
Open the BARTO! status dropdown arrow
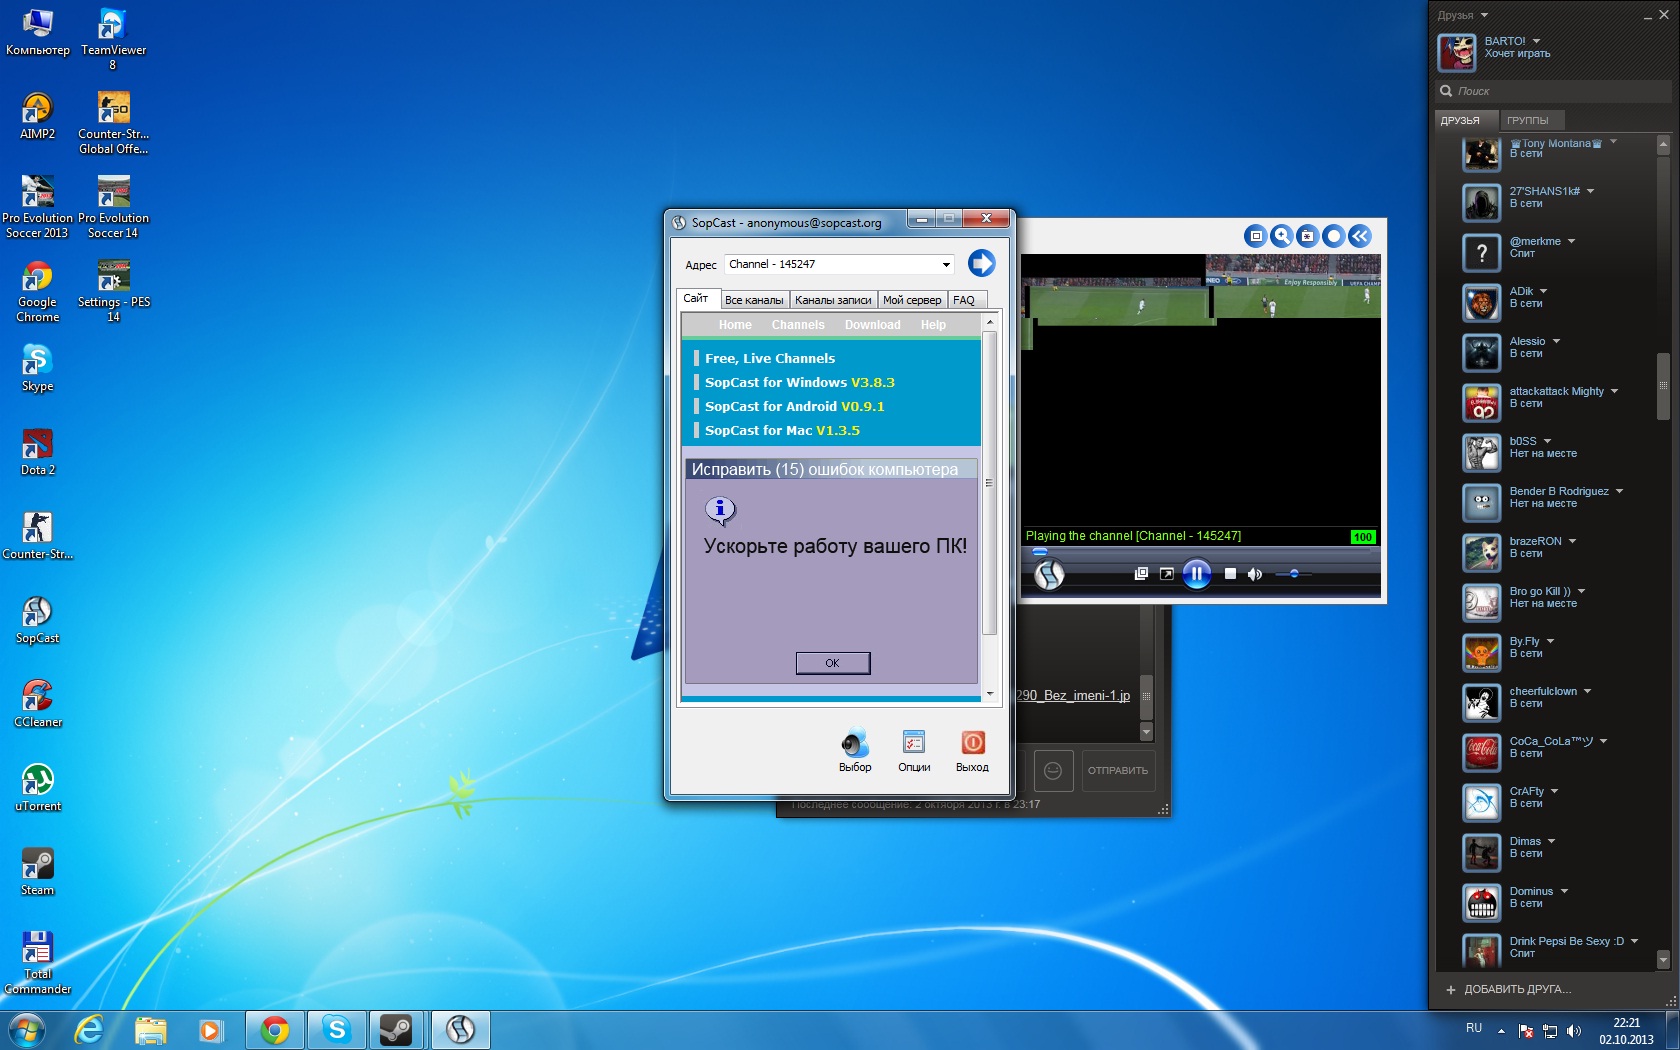point(1536,41)
